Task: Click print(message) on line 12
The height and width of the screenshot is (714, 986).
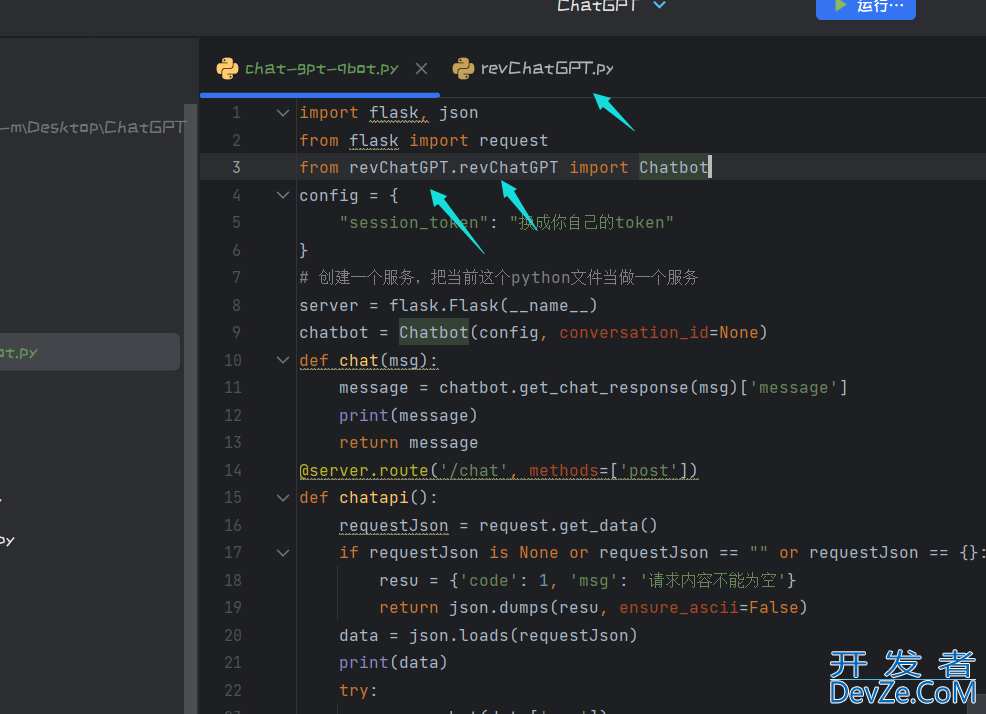Action: [408, 415]
